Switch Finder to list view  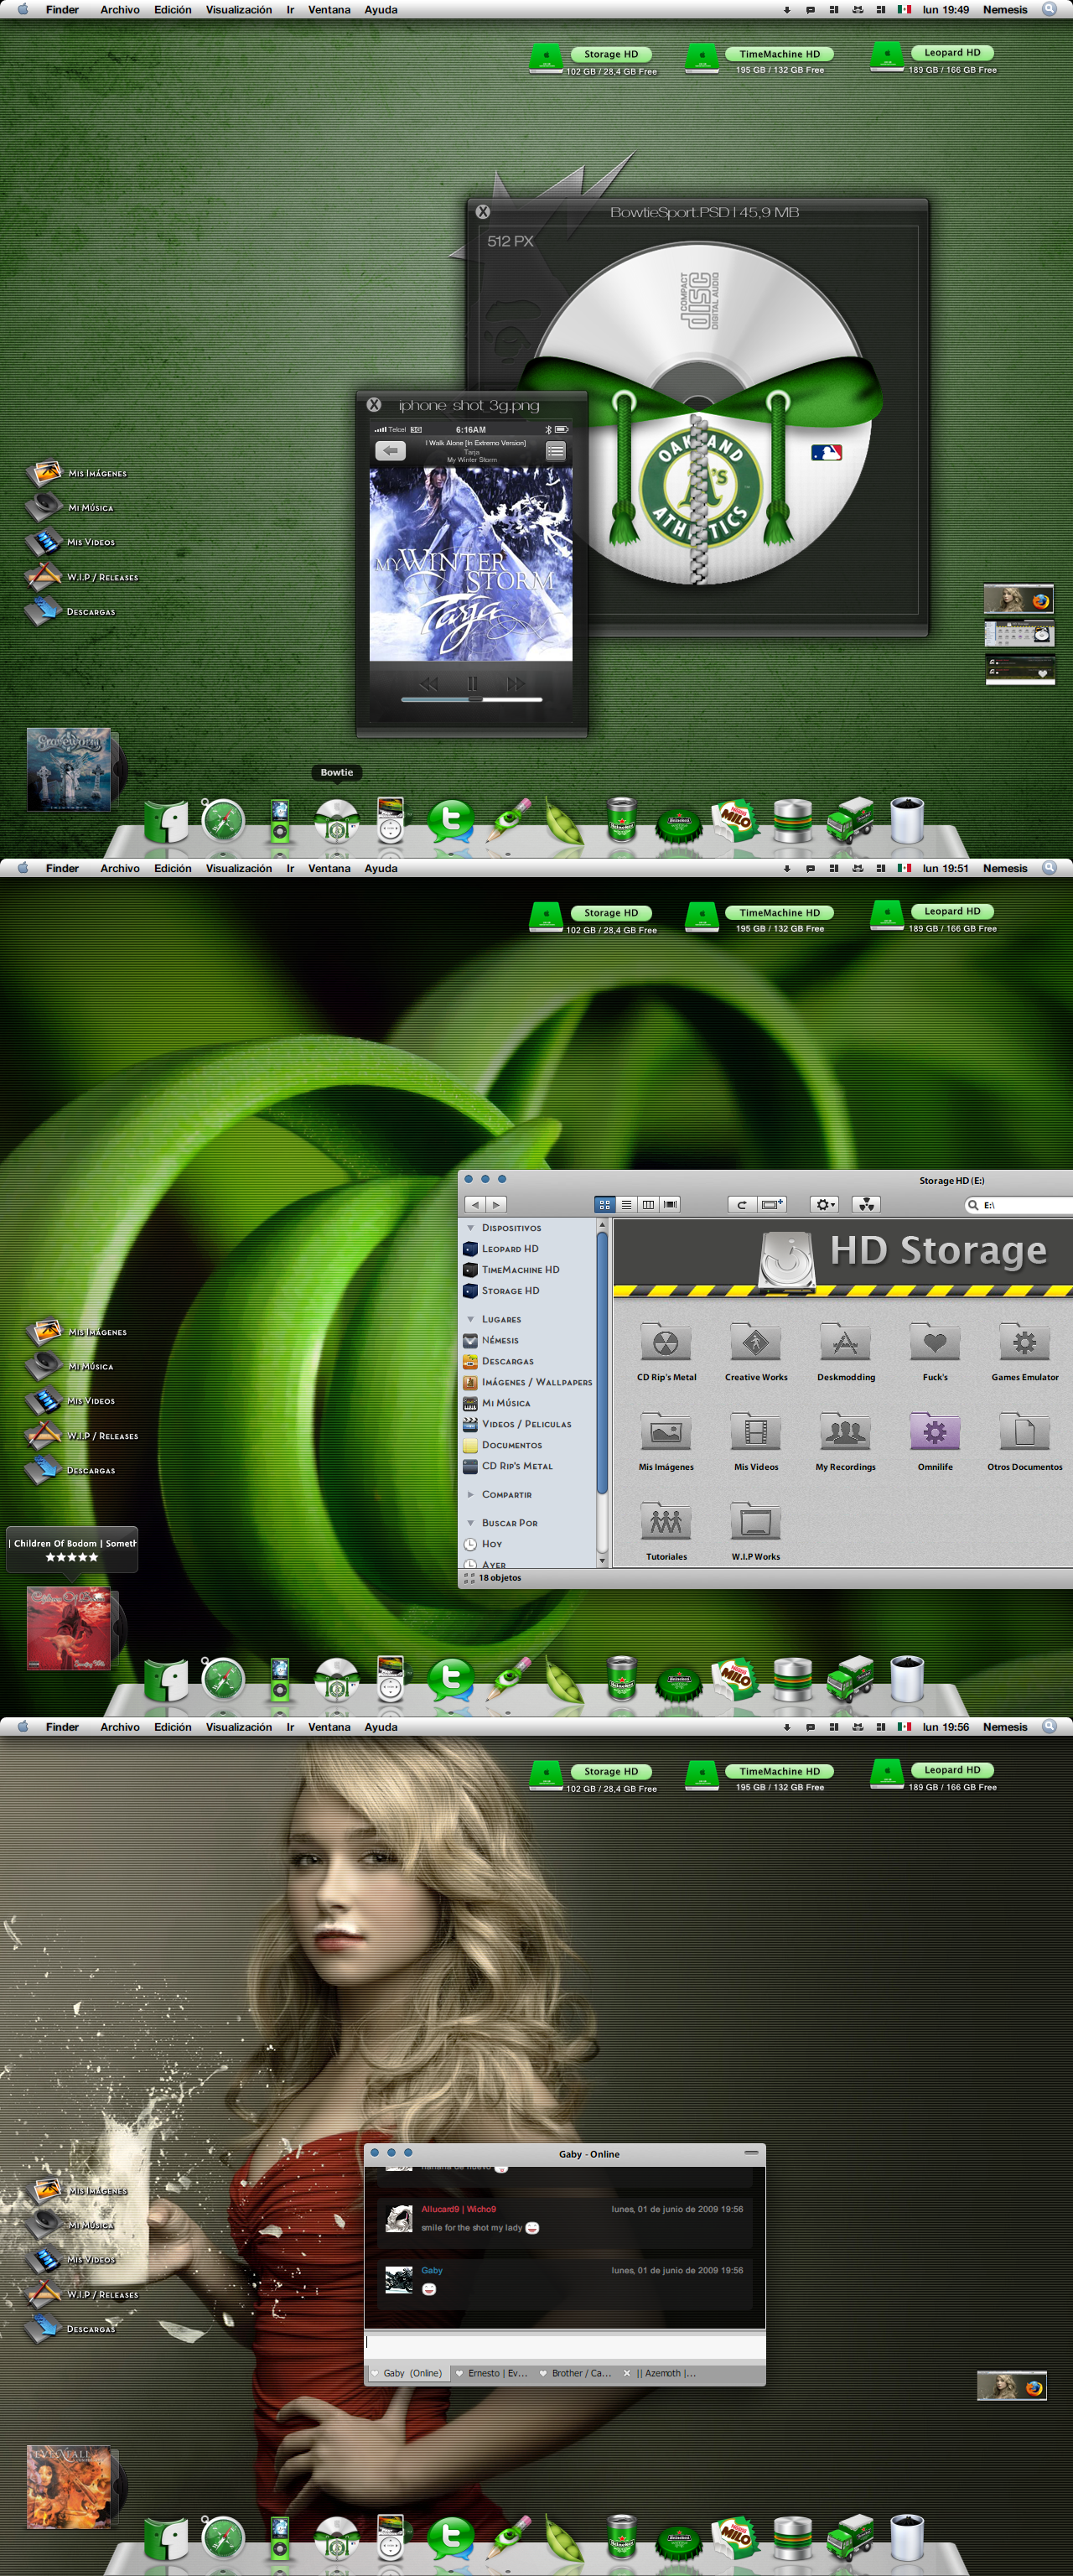pos(626,1204)
